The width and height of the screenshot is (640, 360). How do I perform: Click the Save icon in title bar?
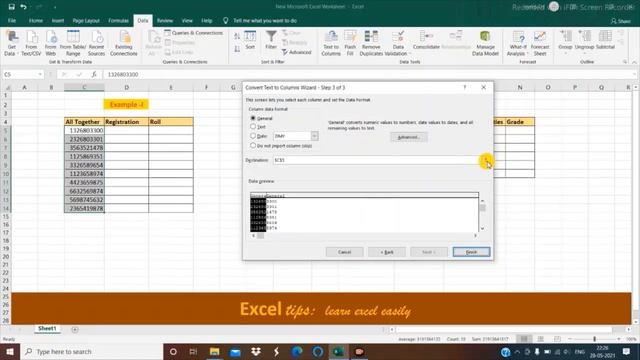(x=11, y=7)
